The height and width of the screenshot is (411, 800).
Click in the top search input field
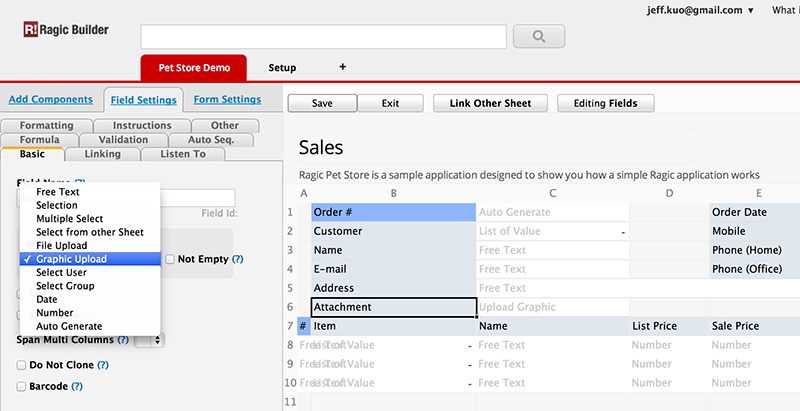(x=323, y=36)
